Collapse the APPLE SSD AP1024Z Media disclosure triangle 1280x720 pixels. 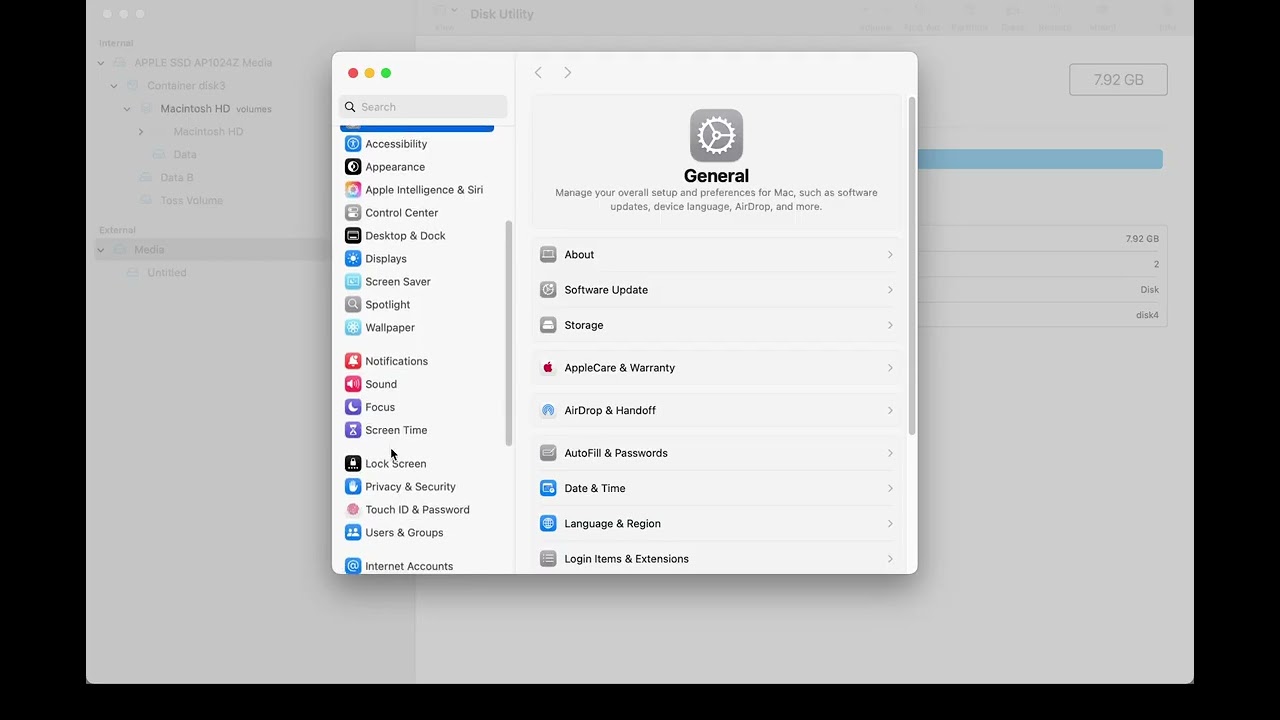click(x=101, y=63)
